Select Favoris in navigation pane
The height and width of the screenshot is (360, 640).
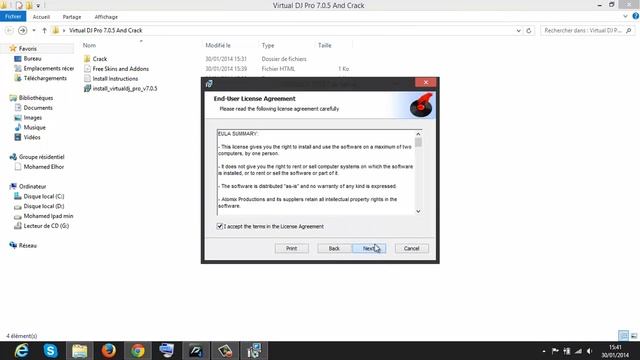point(27,49)
